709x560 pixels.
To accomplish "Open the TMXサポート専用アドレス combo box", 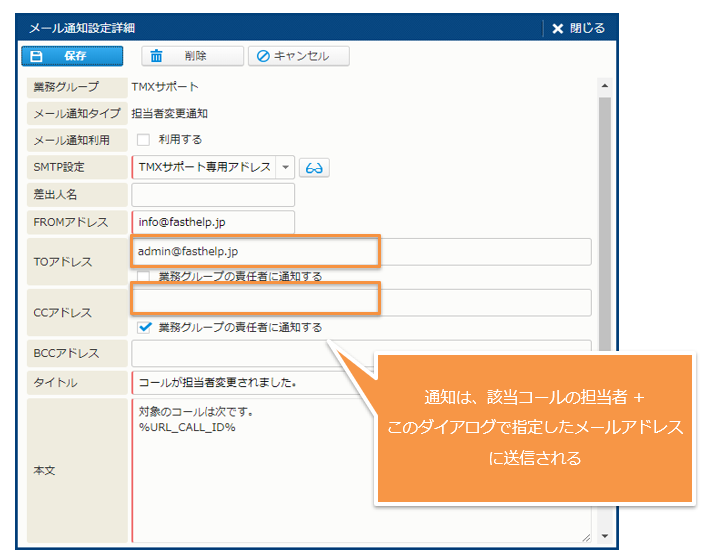I will [x=203, y=167].
